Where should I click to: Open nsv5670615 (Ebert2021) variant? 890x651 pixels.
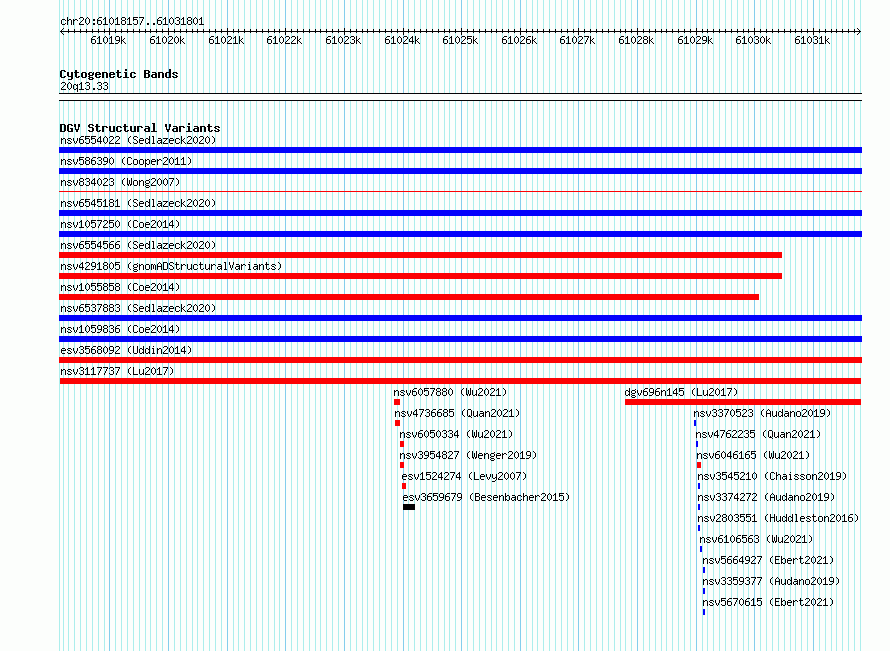(x=768, y=602)
